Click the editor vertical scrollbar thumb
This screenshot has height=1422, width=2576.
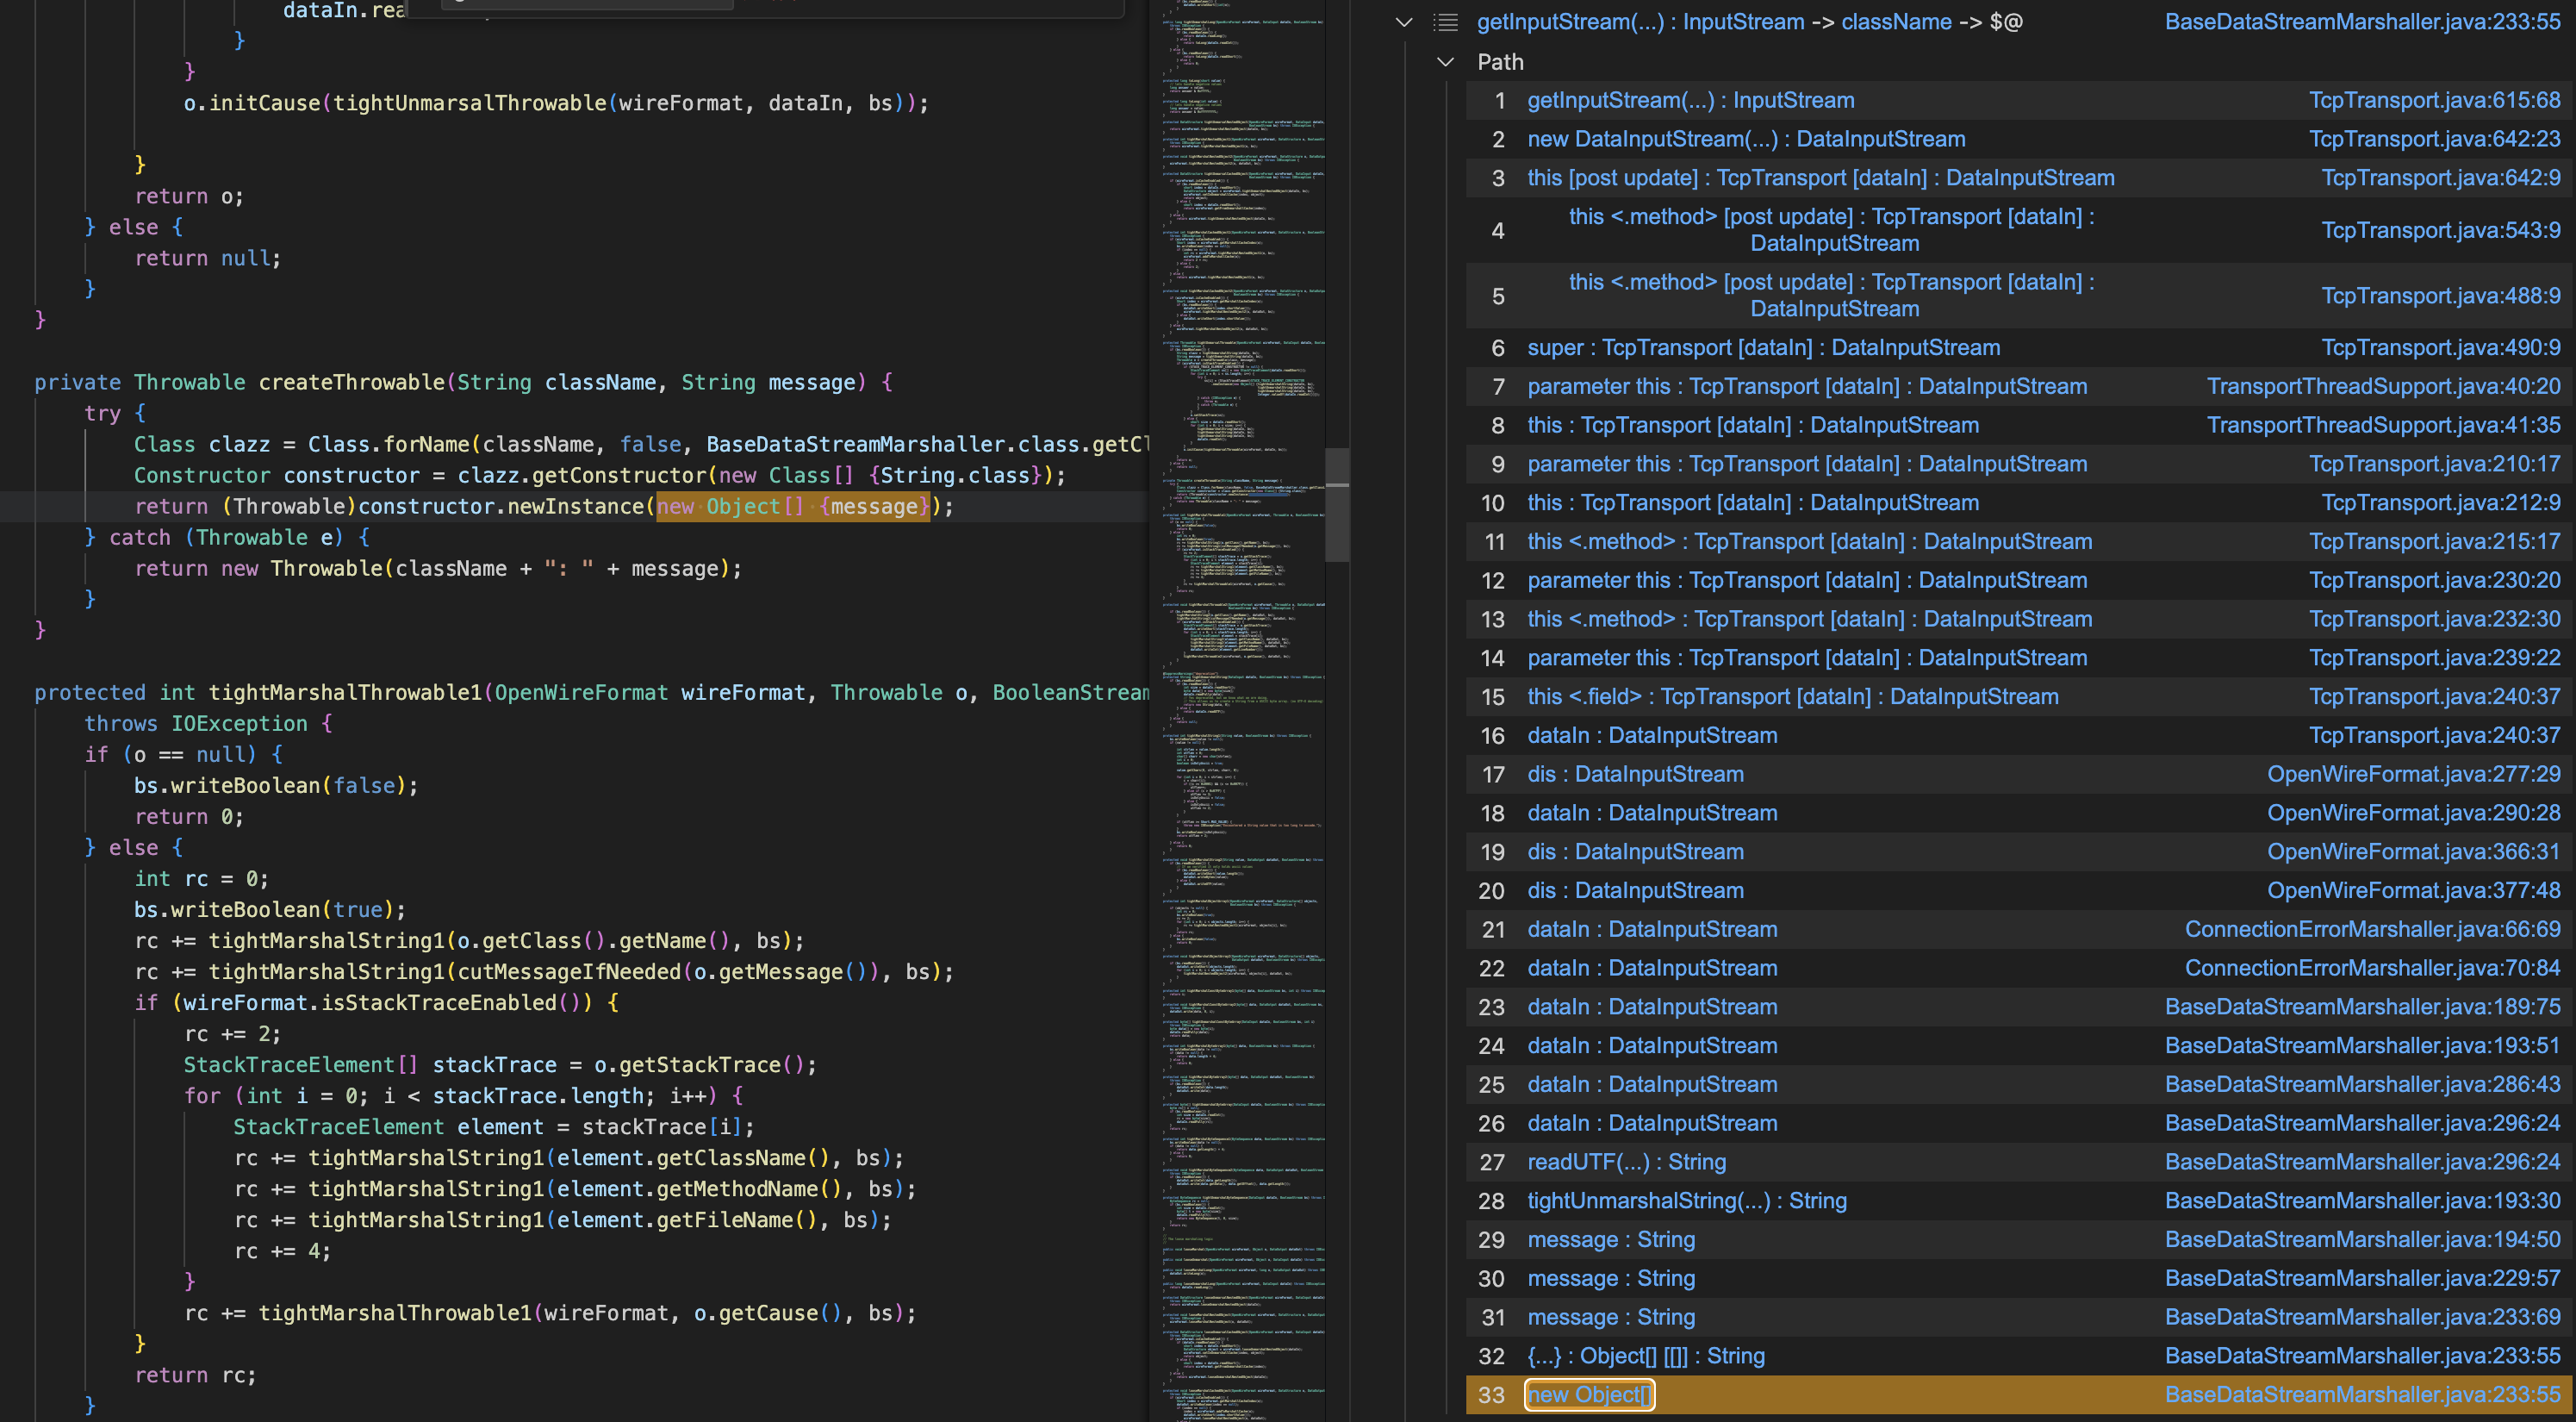[1337, 505]
